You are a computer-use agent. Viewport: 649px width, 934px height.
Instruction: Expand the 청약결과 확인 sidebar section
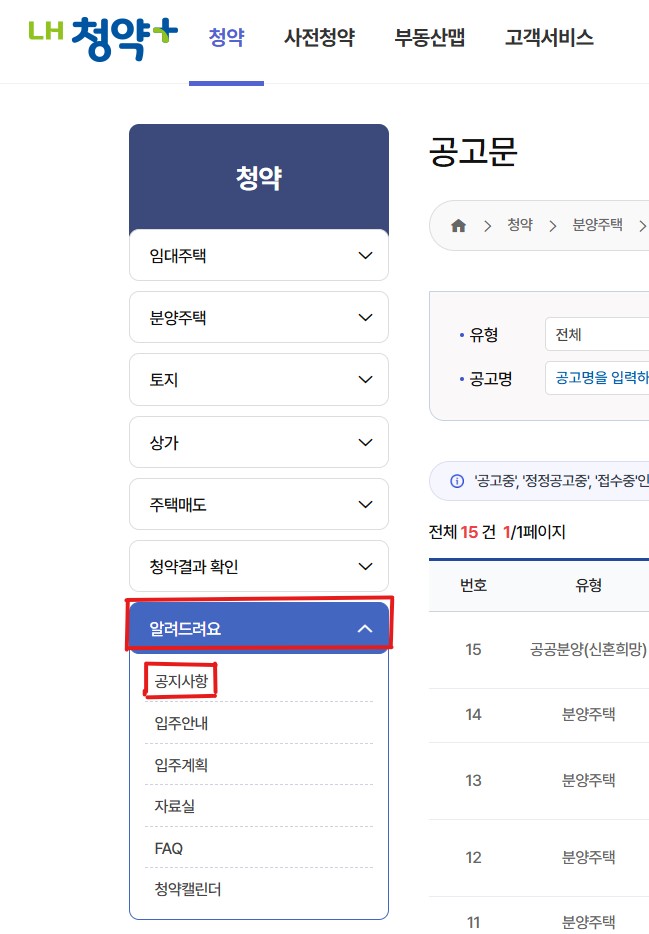tap(259, 566)
